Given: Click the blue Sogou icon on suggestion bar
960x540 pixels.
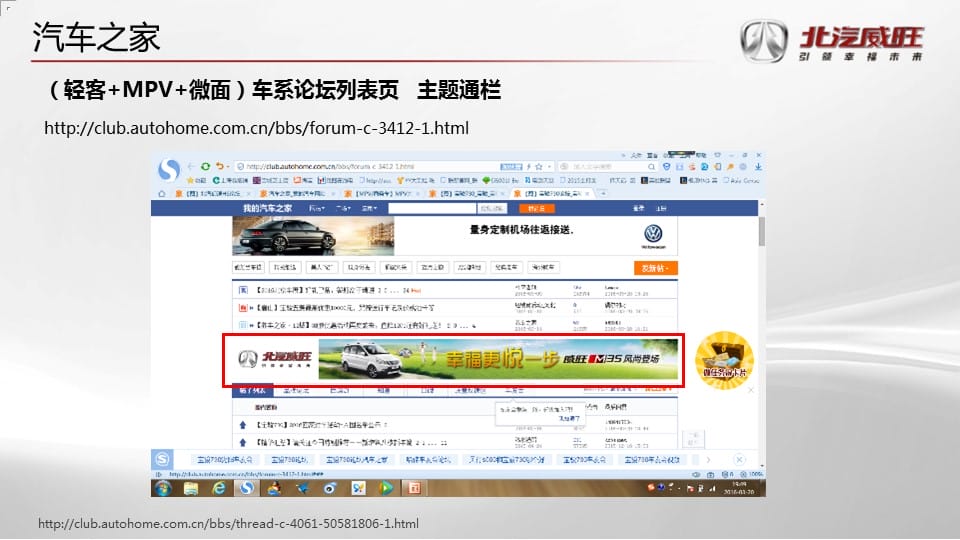Looking at the screenshot, I should pos(162,459).
